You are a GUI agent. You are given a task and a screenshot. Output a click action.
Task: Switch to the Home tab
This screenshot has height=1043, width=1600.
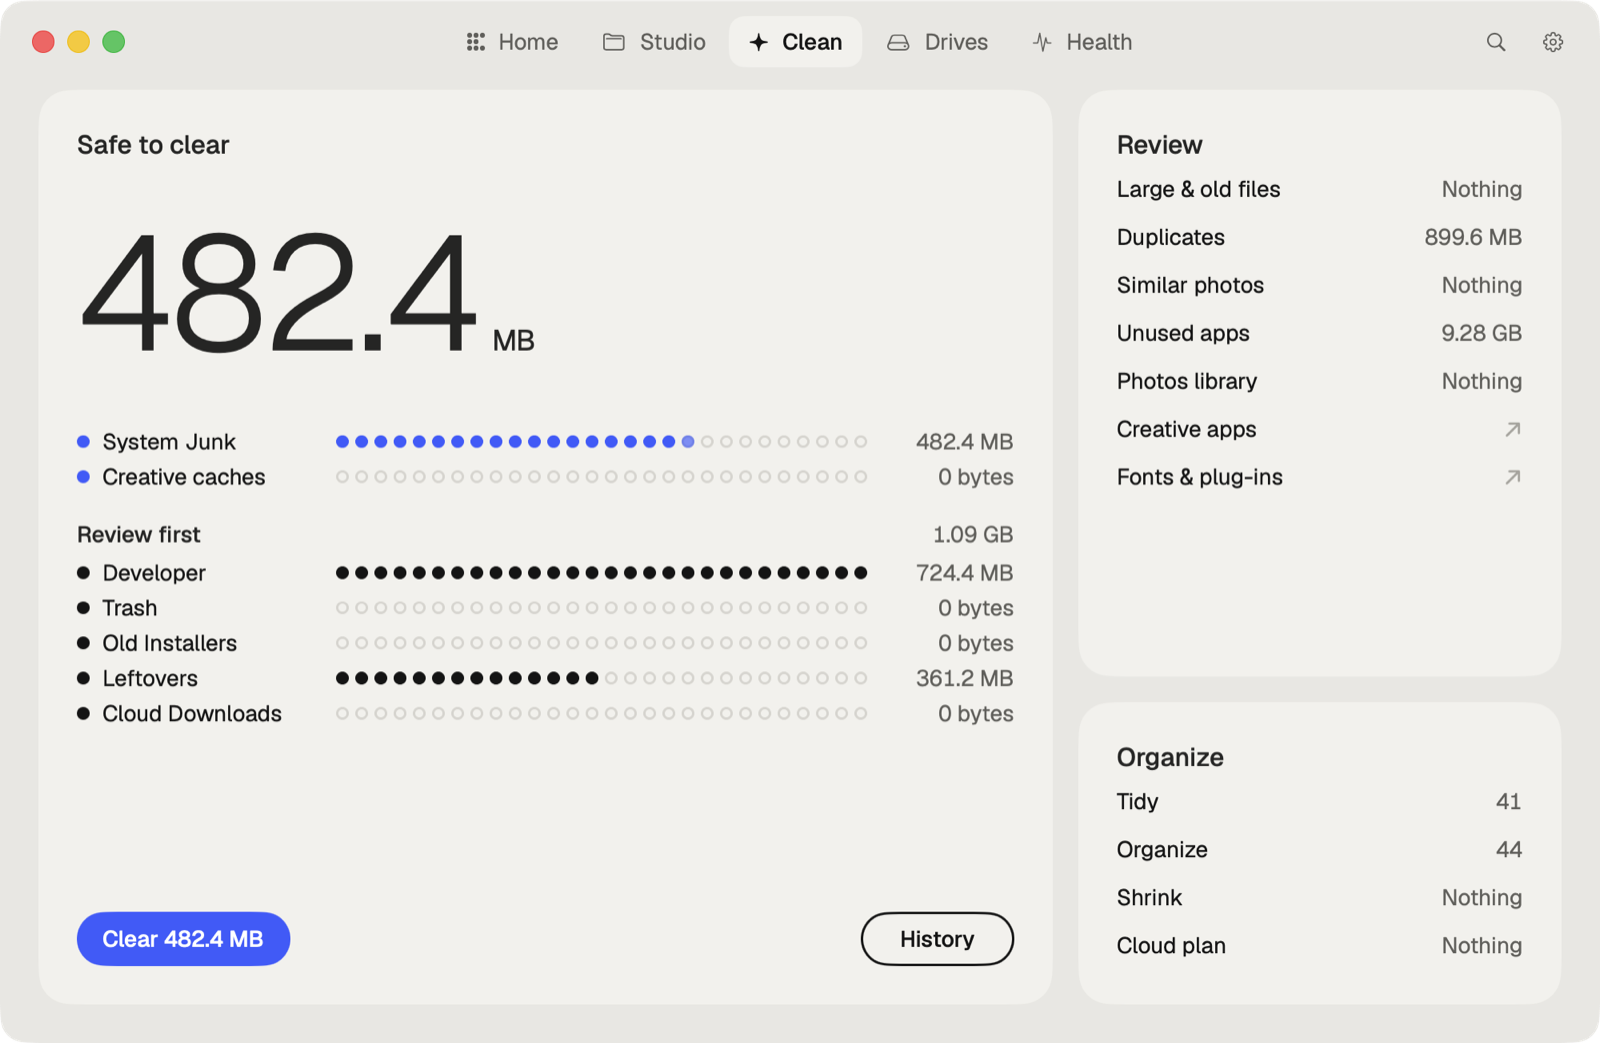(512, 42)
